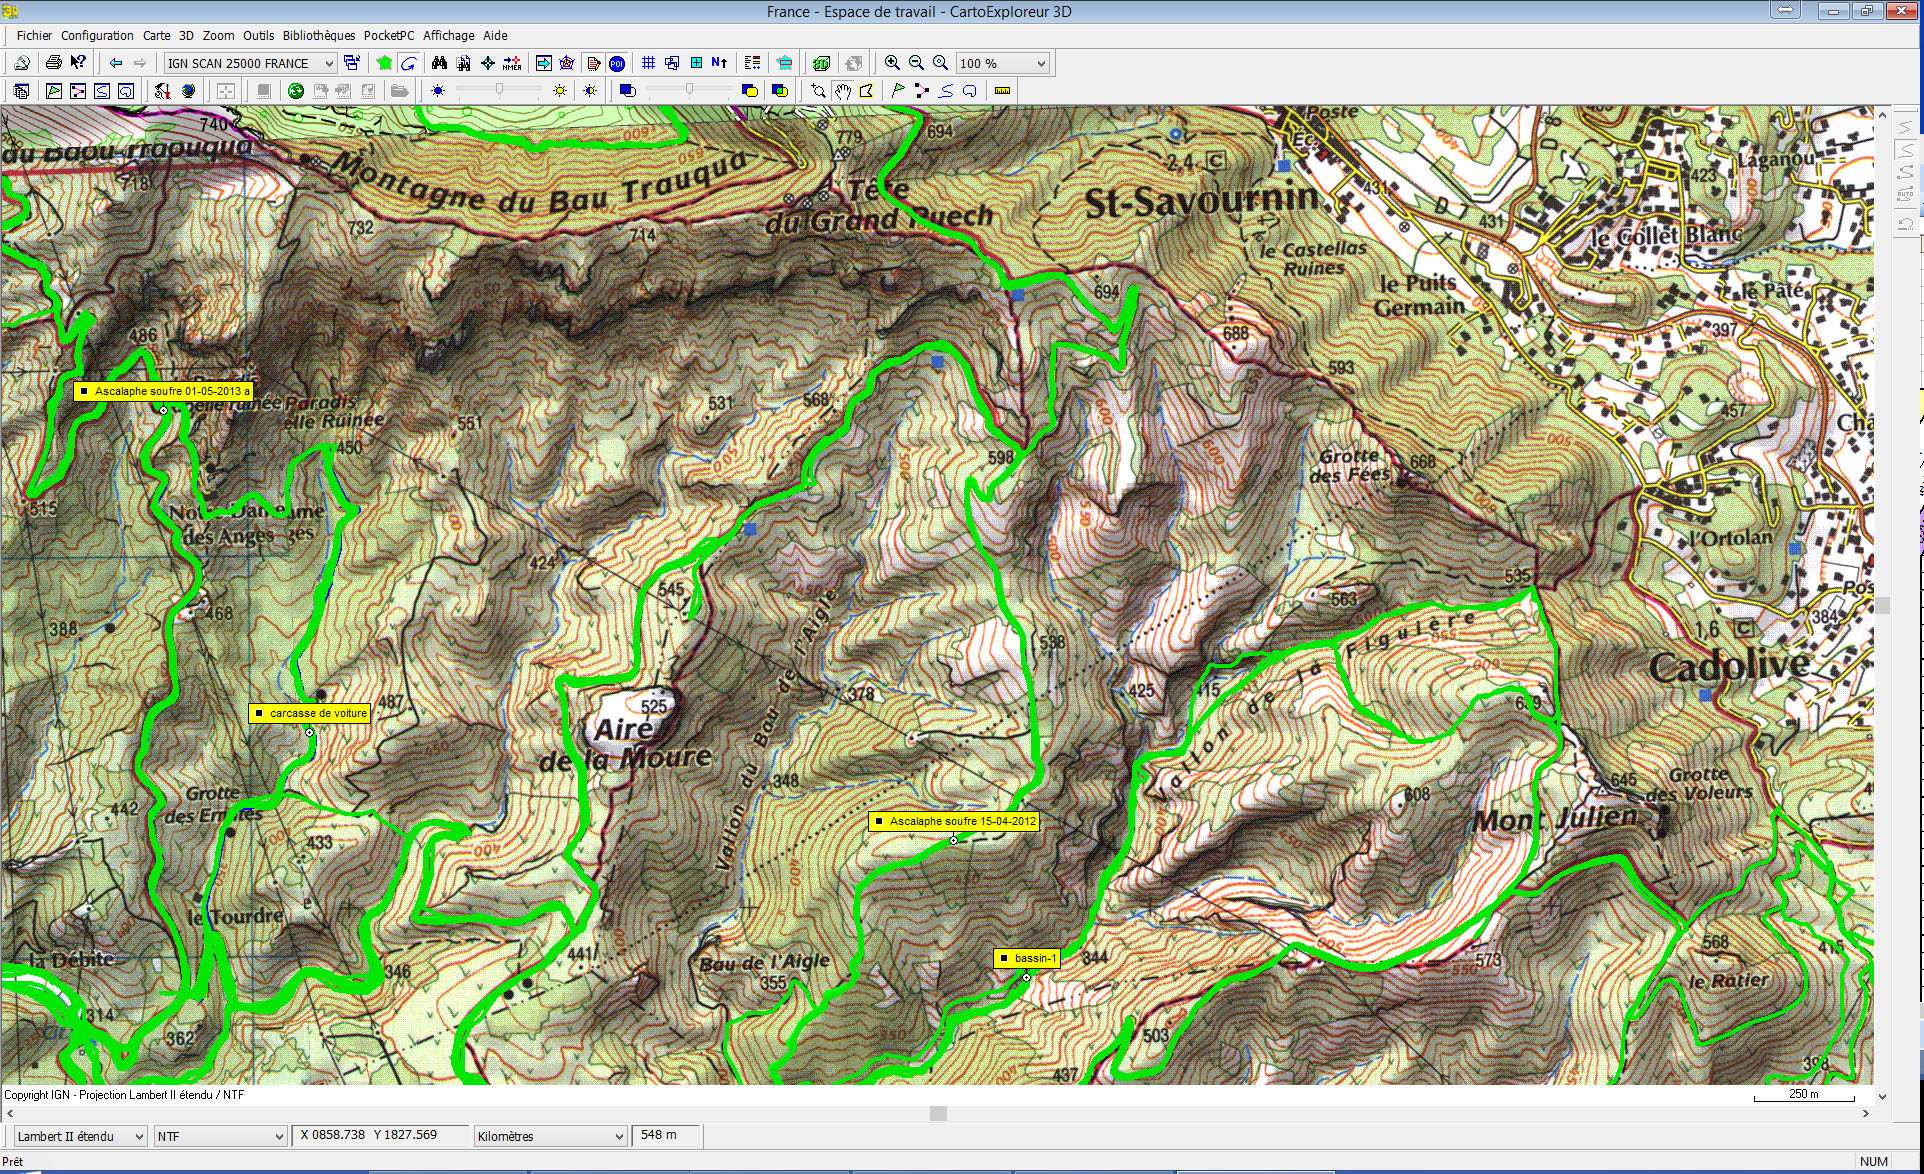Image resolution: width=1924 pixels, height=1174 pixels.
Task: Open the IGN SCAN 25000 FRANCE map dropdown
Action: pyautogui.click(x=250, y=63)
